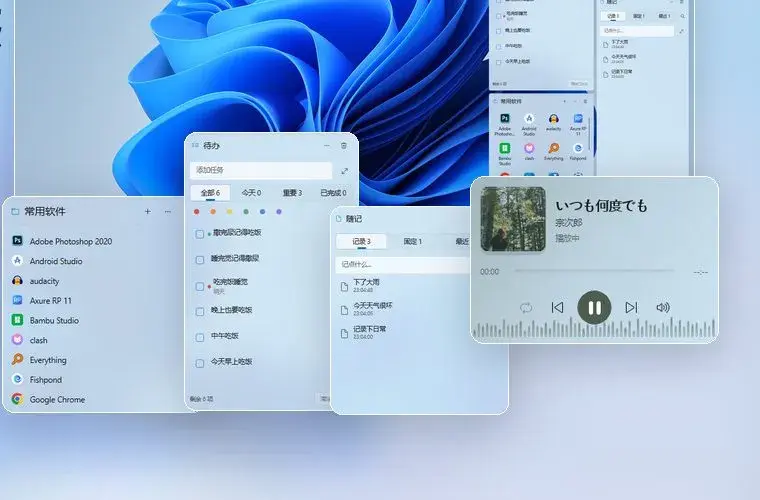Click the 添加任务 input field
Image resolution: width=760 pixels, height=500 pixels.
(261, 170)
